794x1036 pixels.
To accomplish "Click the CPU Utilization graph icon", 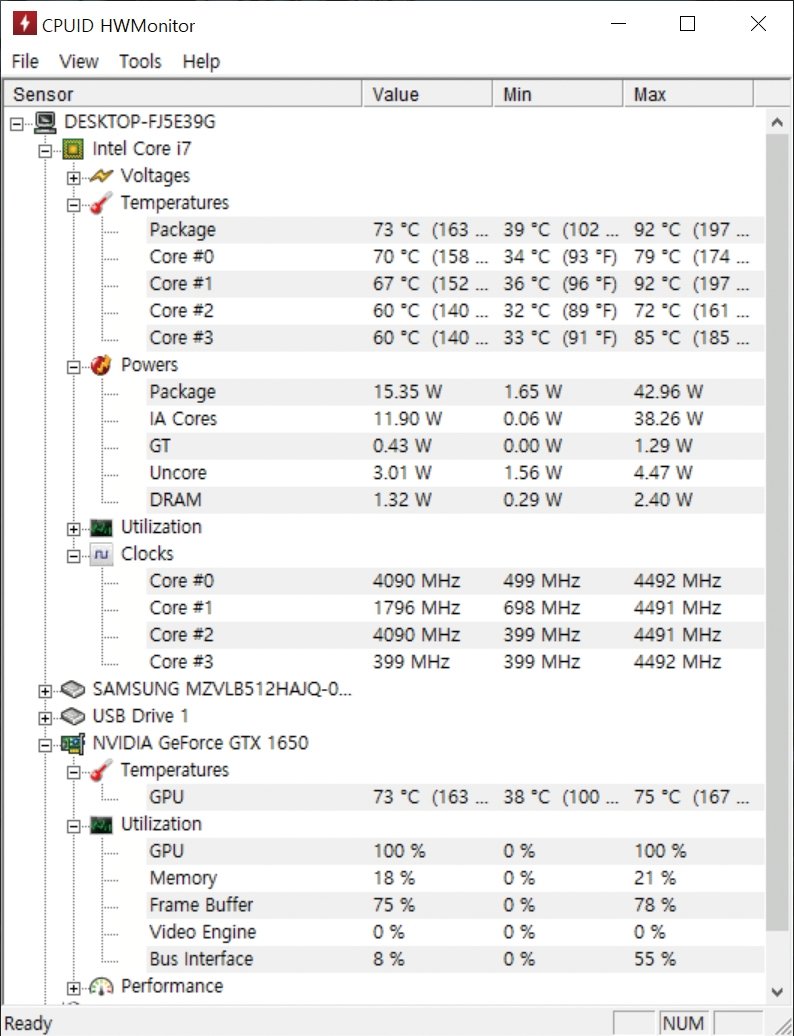I will (x=101, y=527).
